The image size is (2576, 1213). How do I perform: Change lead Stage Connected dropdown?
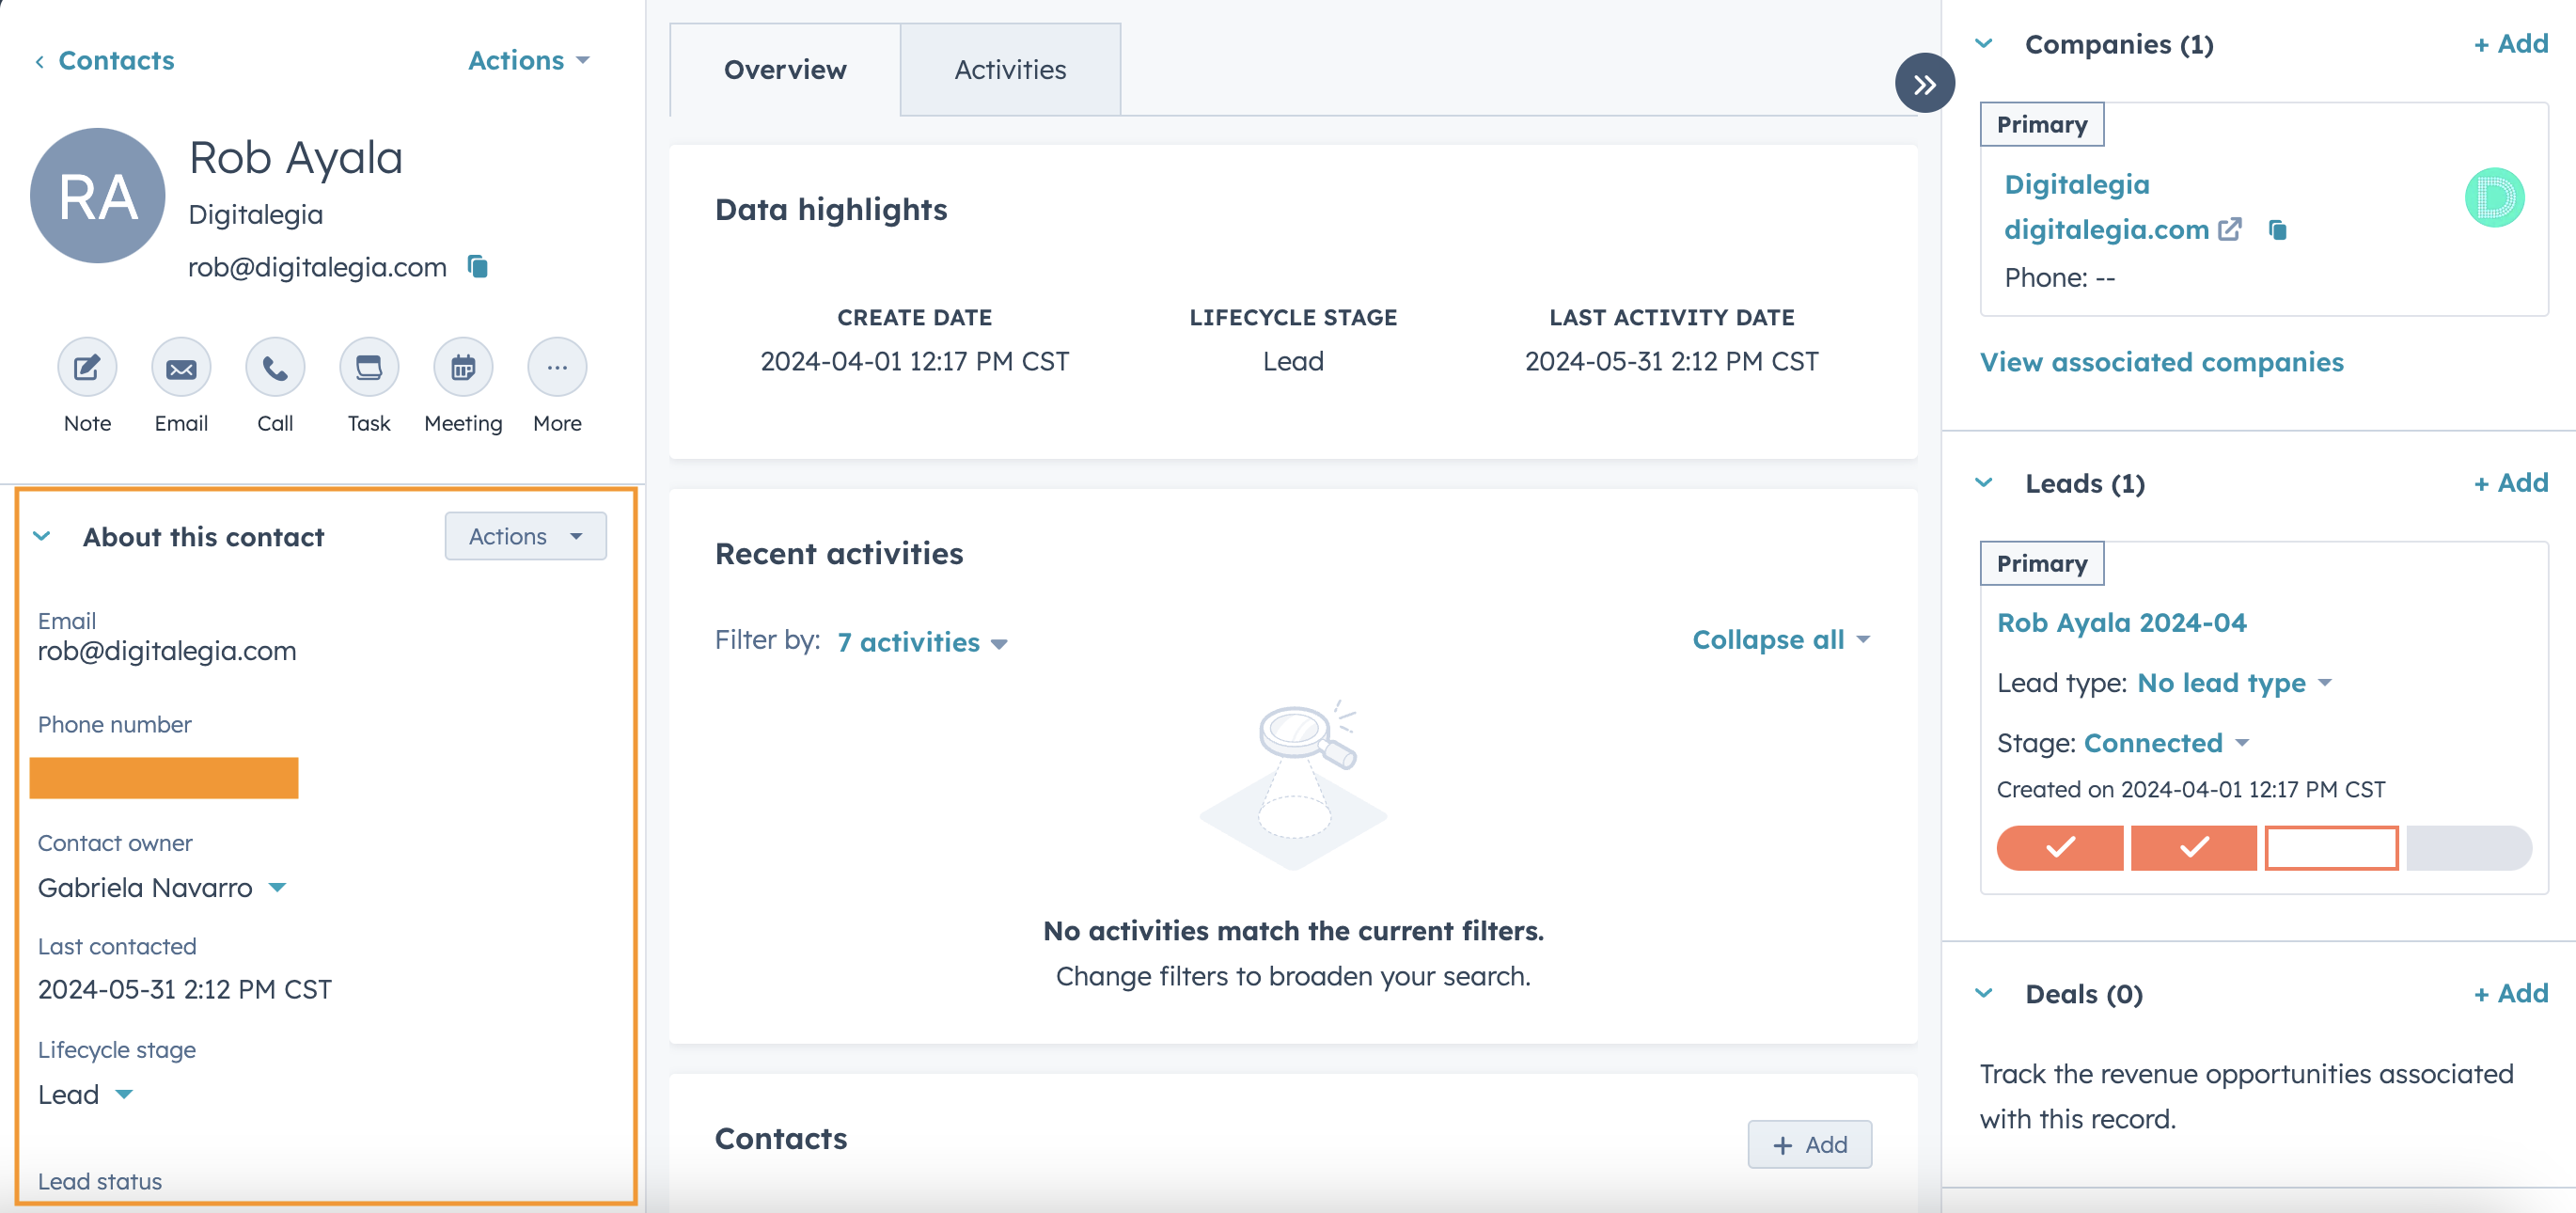click(2166, 743)
